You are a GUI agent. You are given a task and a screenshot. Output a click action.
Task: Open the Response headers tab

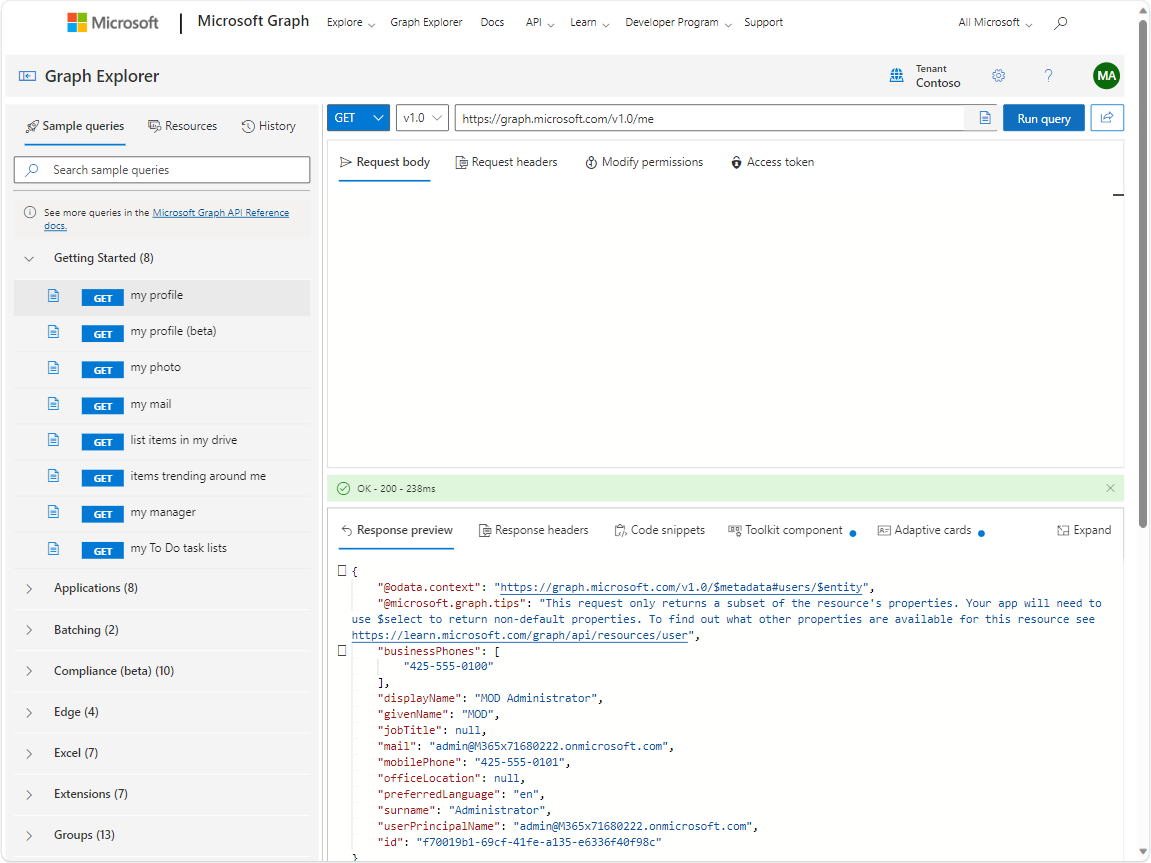tap(534, 530)
